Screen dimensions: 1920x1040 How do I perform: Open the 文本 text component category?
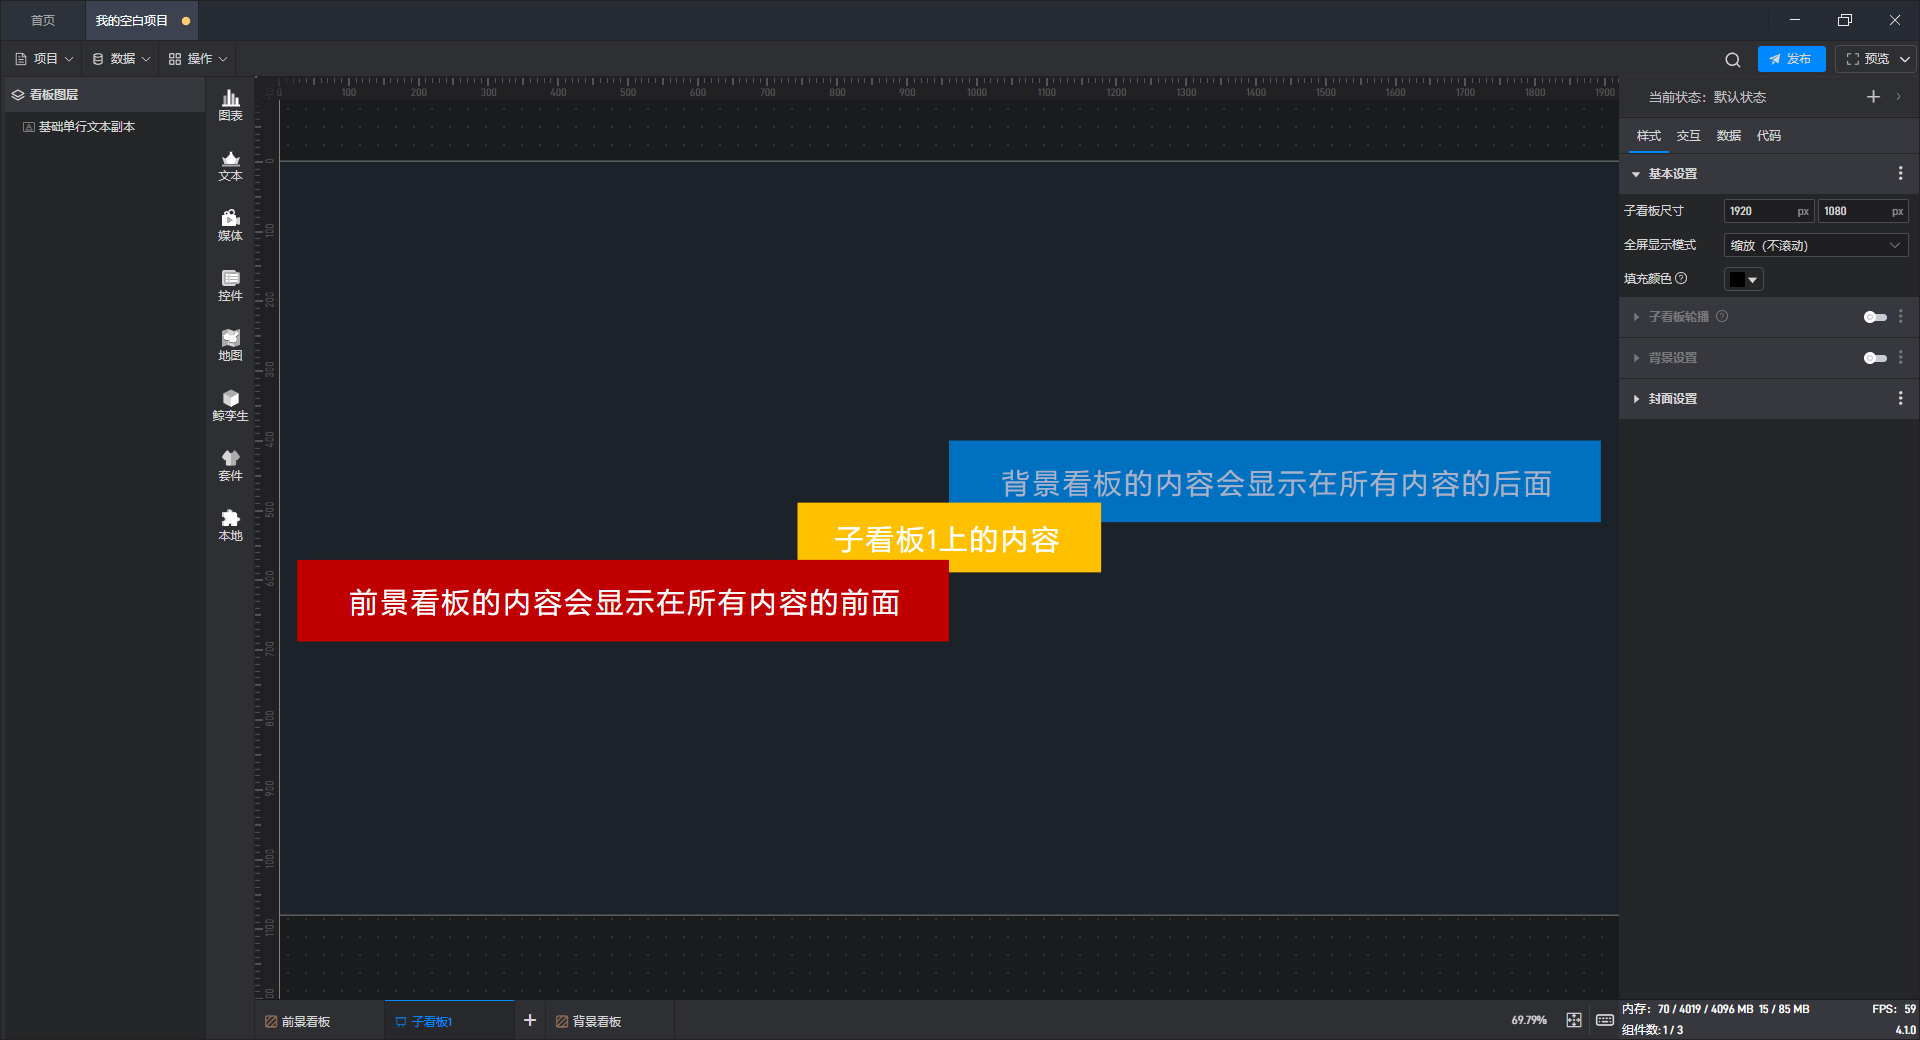230,165
